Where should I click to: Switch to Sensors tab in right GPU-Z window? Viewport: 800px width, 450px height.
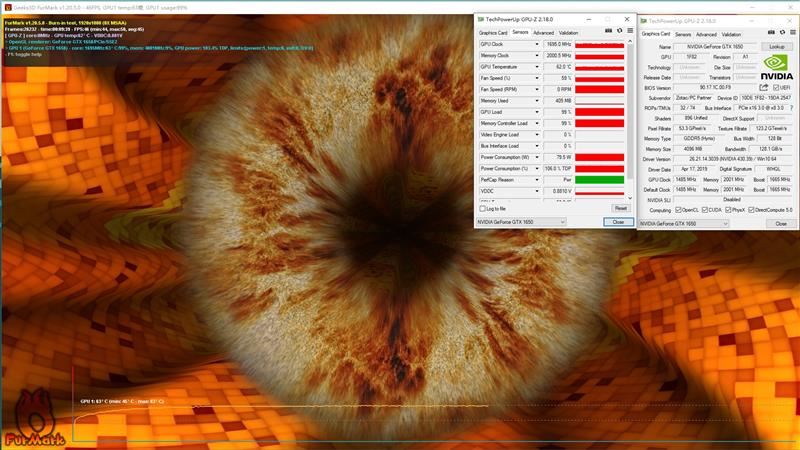683,35
